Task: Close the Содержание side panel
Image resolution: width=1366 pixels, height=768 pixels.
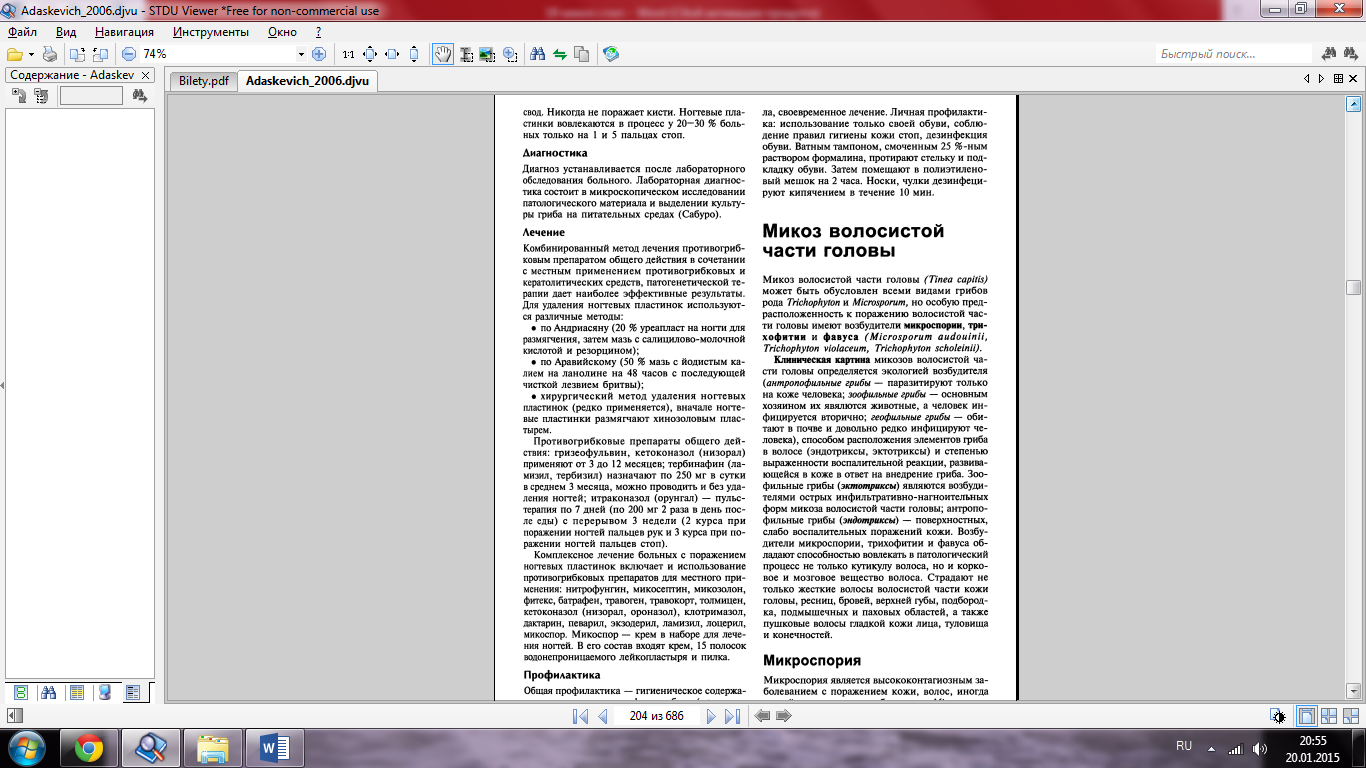Action: (x=145, y=75)
